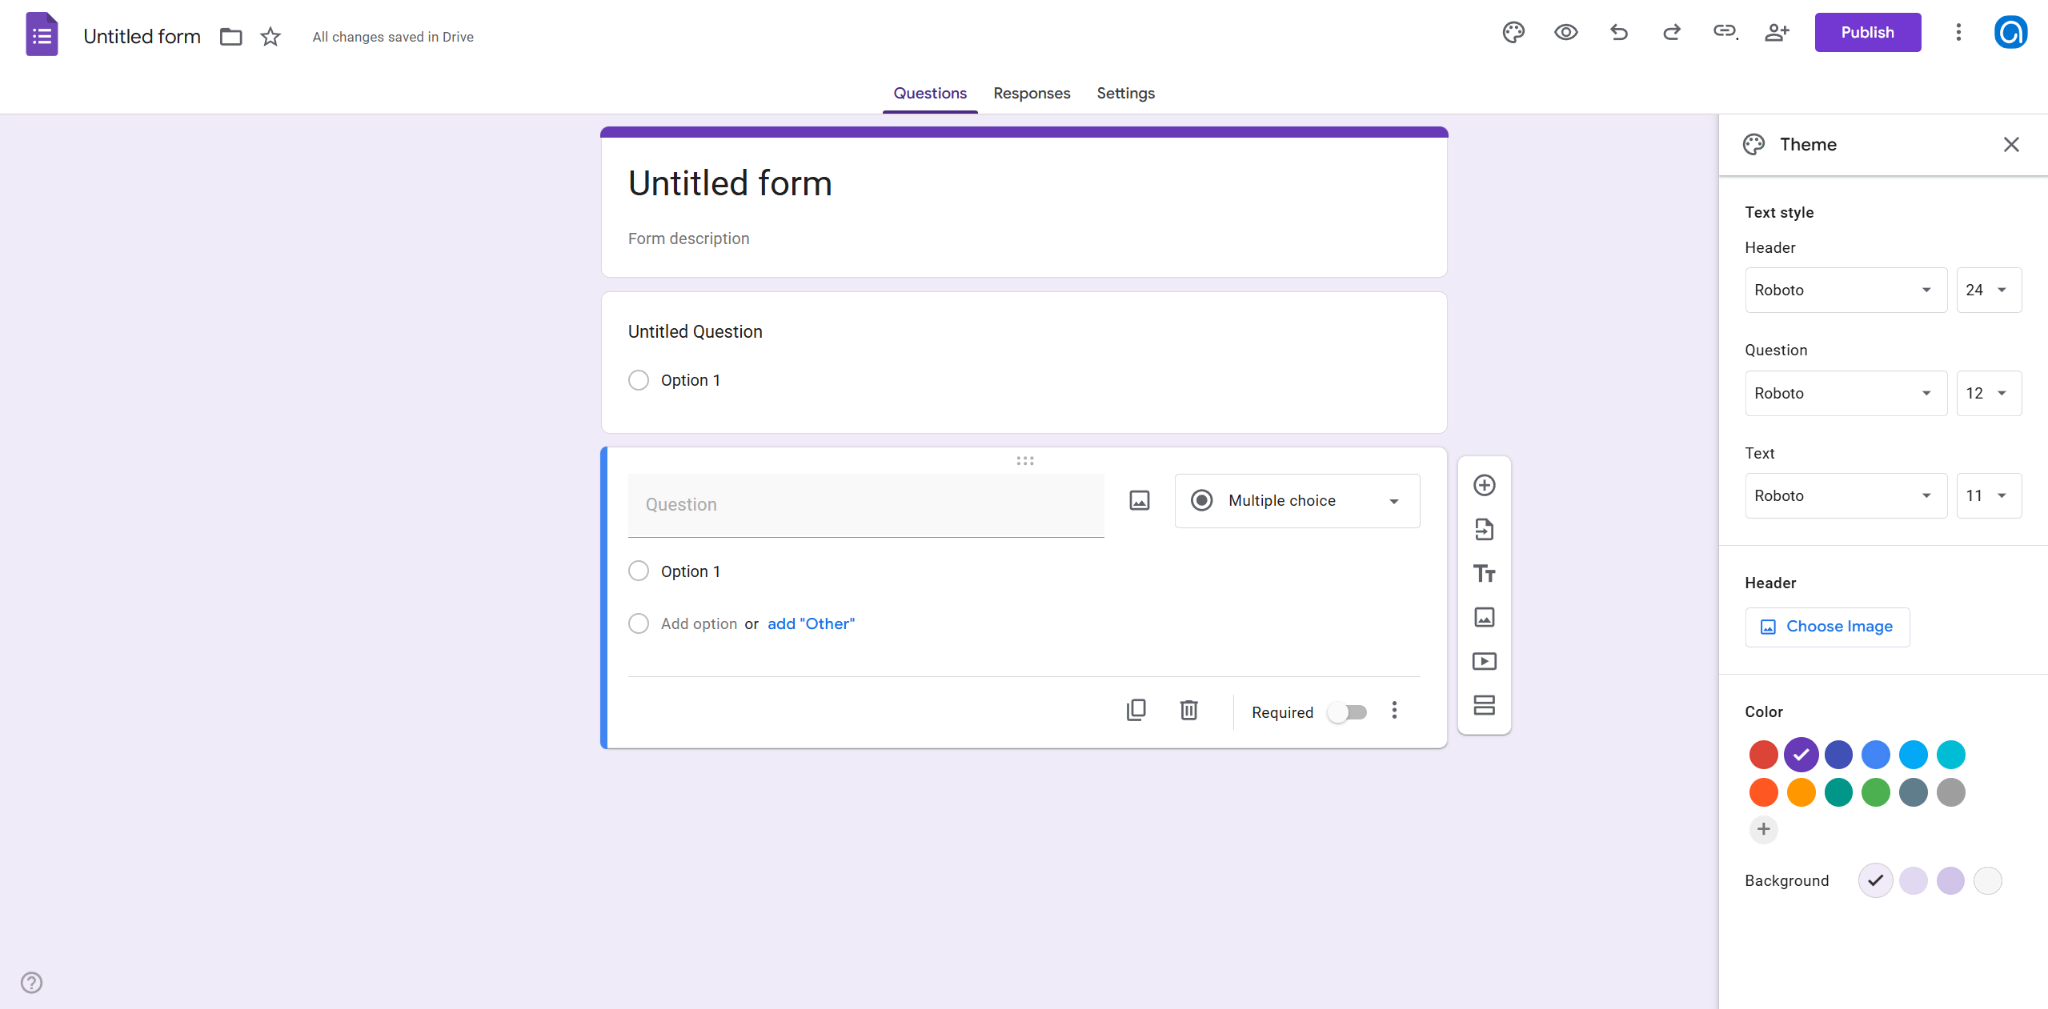2048x1009 pixels.
Task: Select Option 1 radio in Untitled Question
Action: tap(639, 380)
